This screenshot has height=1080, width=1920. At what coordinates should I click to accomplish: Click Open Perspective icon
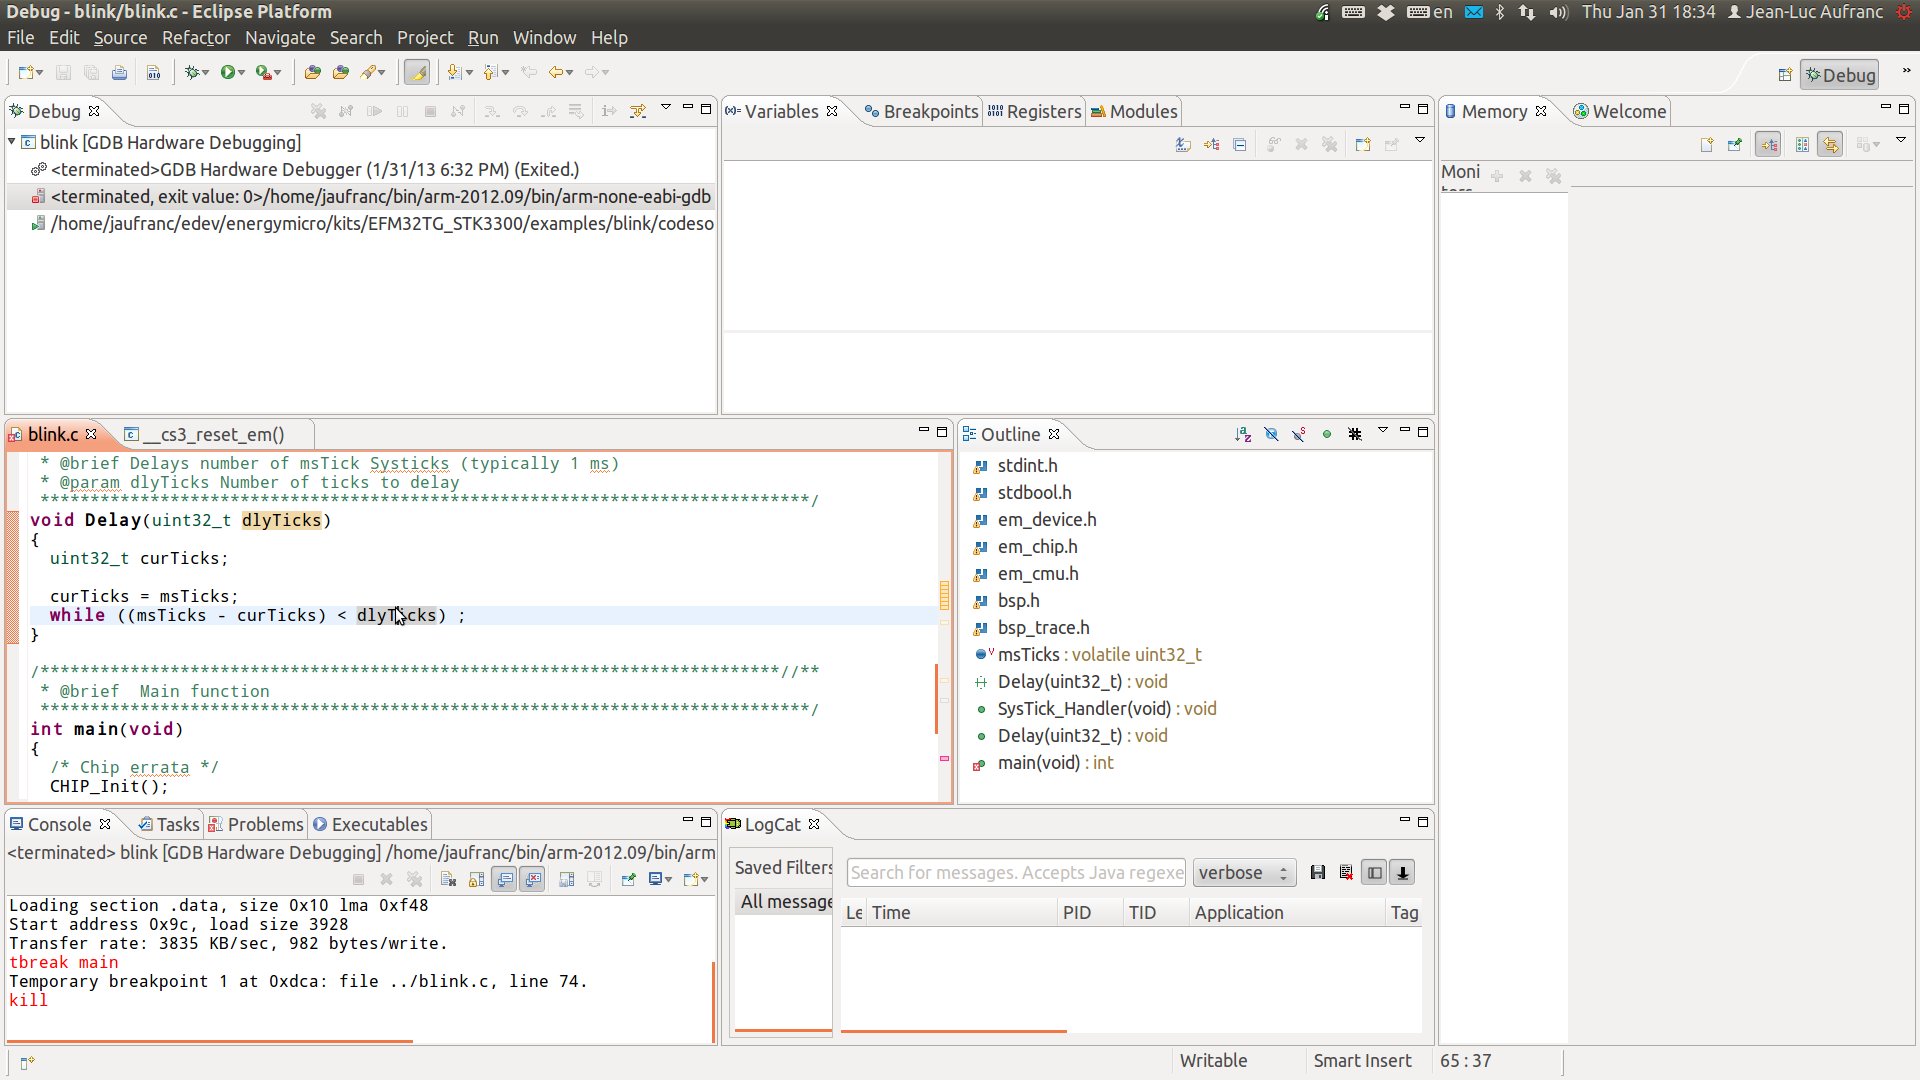point(1785,75)
